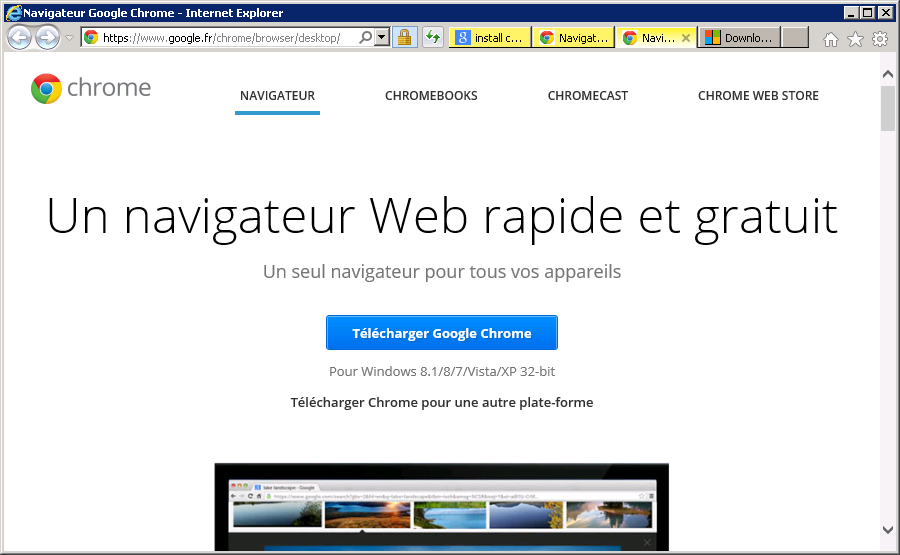Click the page favicon in address bar
Image resolution: width=900 pixels, height=555 pixels.
pos(91,38)
